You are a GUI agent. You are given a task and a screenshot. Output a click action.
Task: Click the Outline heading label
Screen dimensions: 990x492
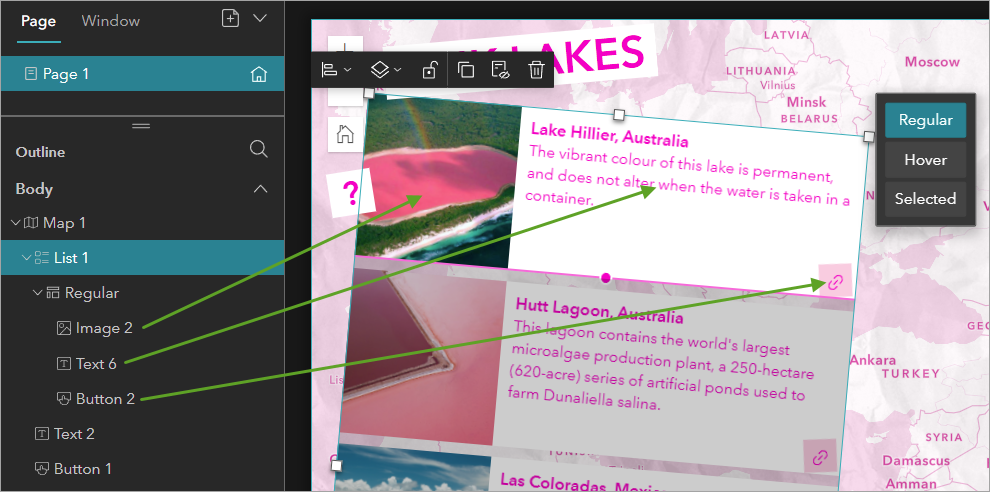click(40, 152)
